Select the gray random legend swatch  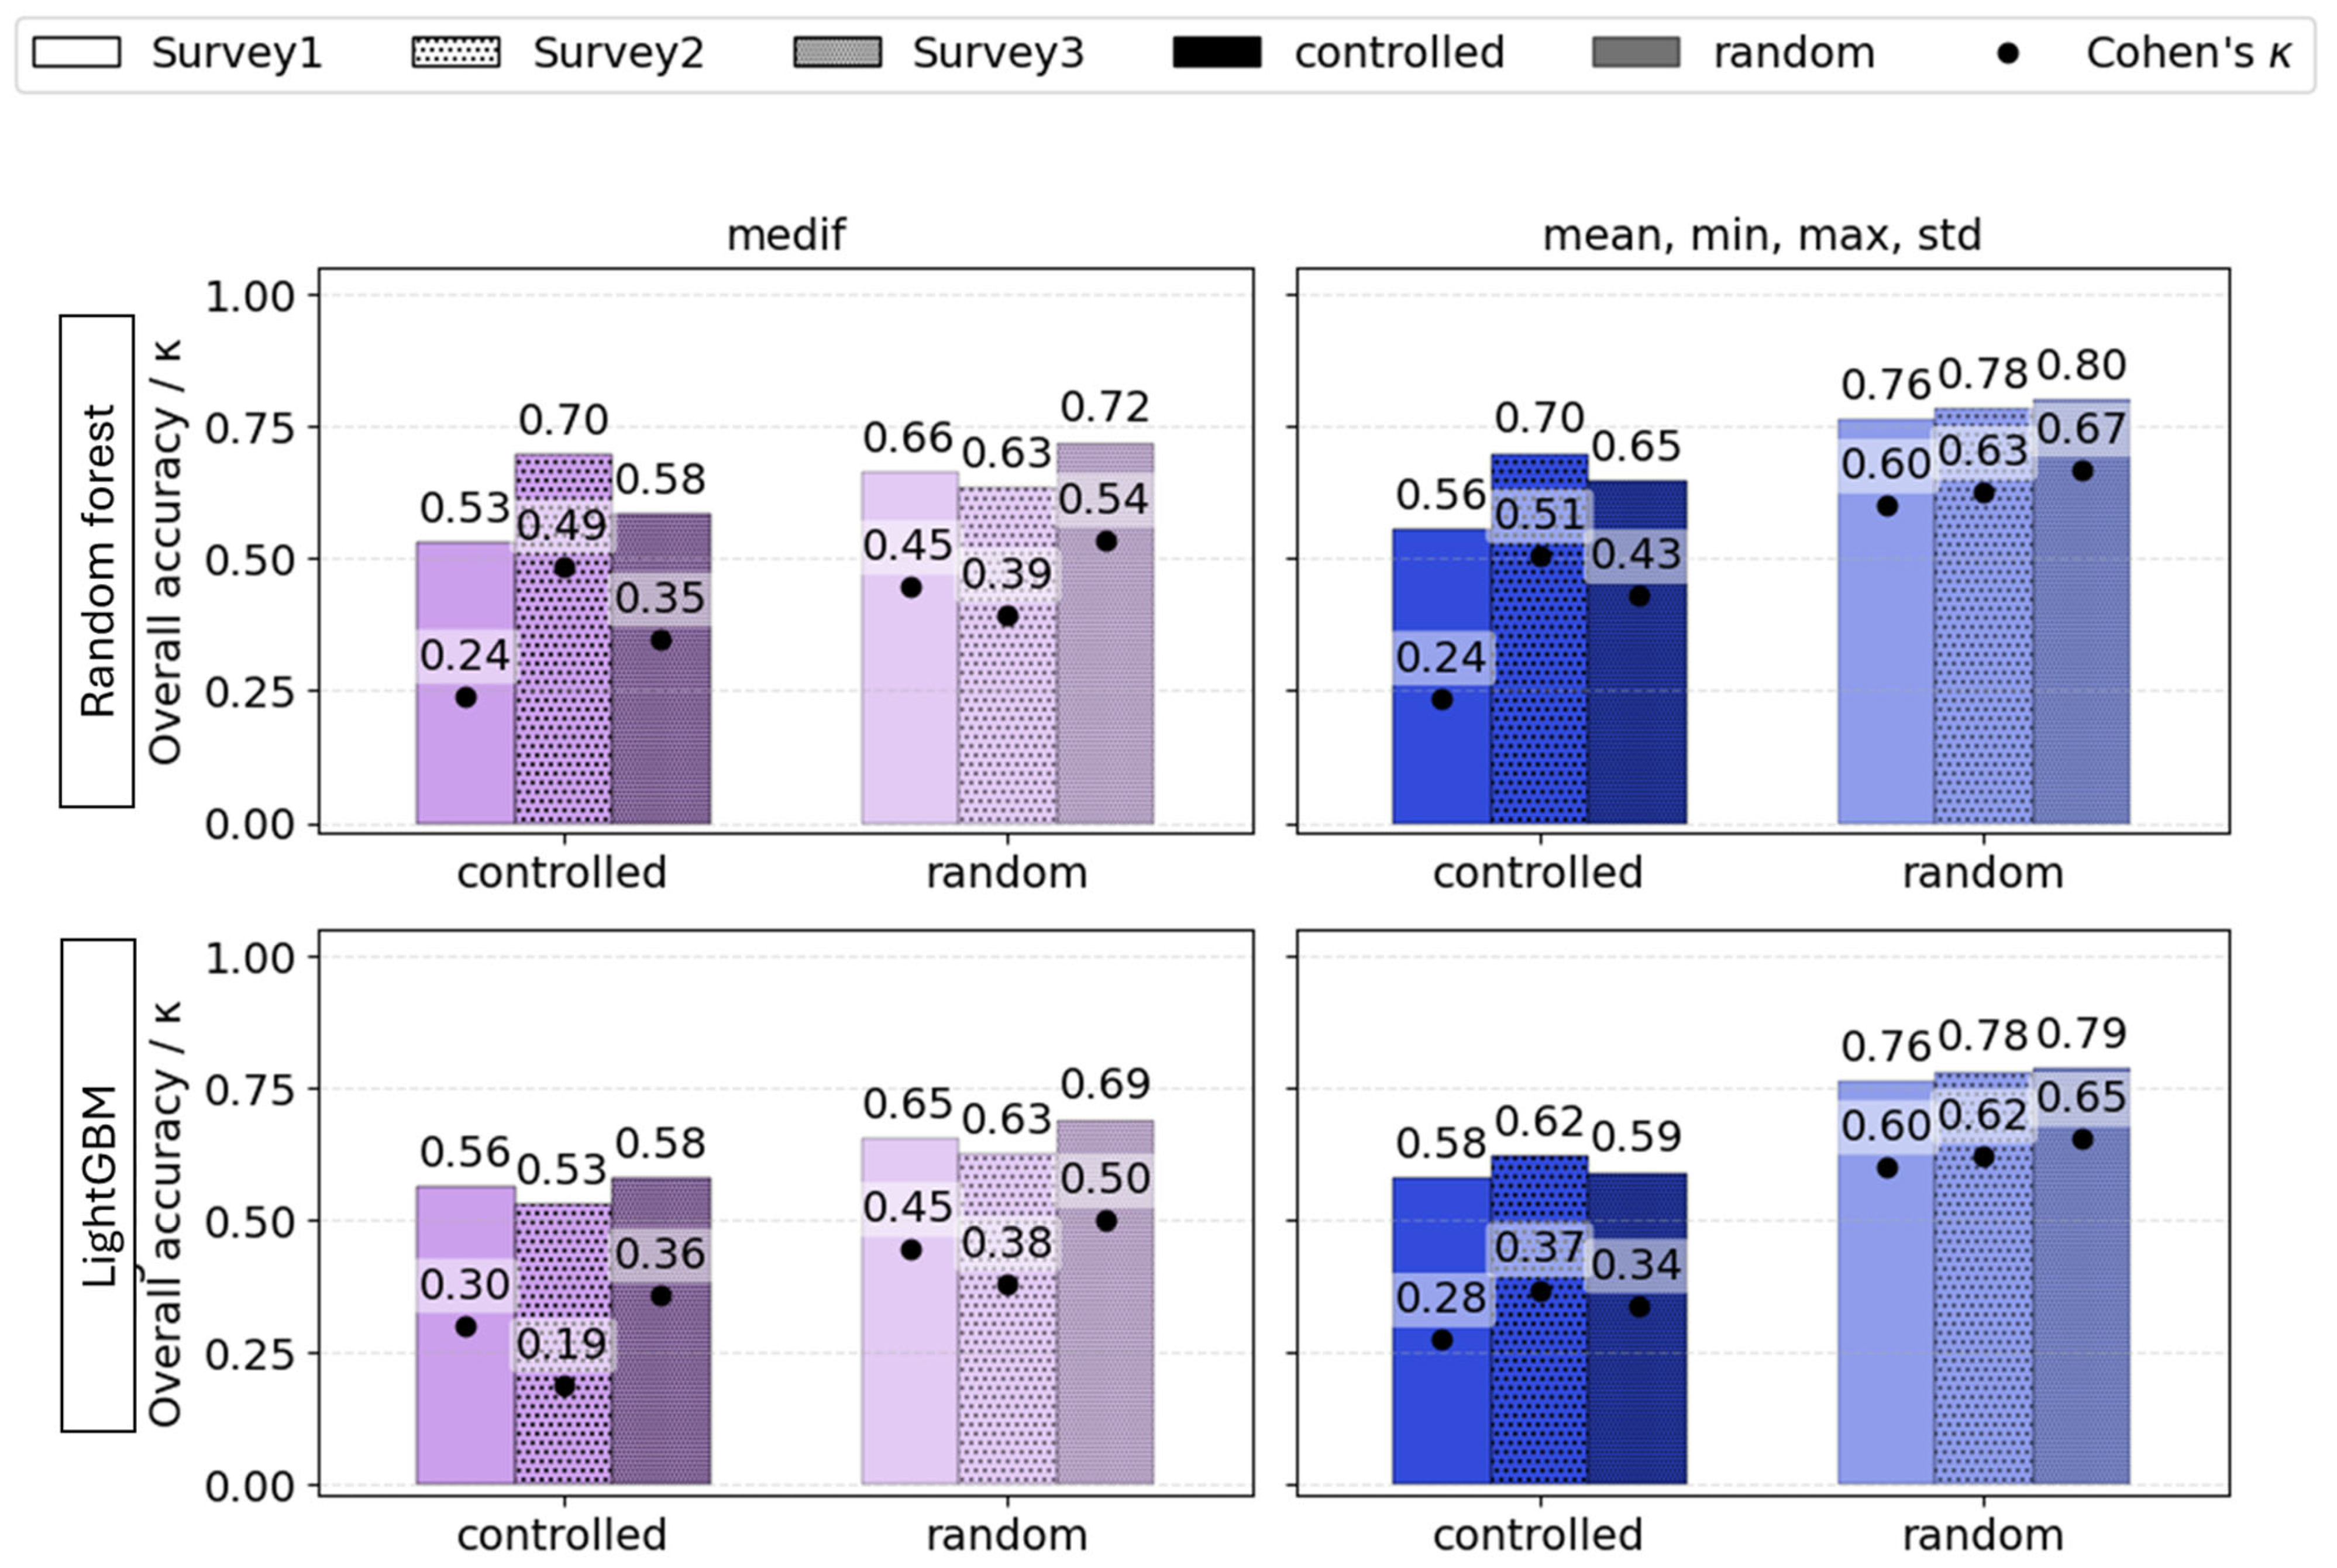pos(1636,52)
